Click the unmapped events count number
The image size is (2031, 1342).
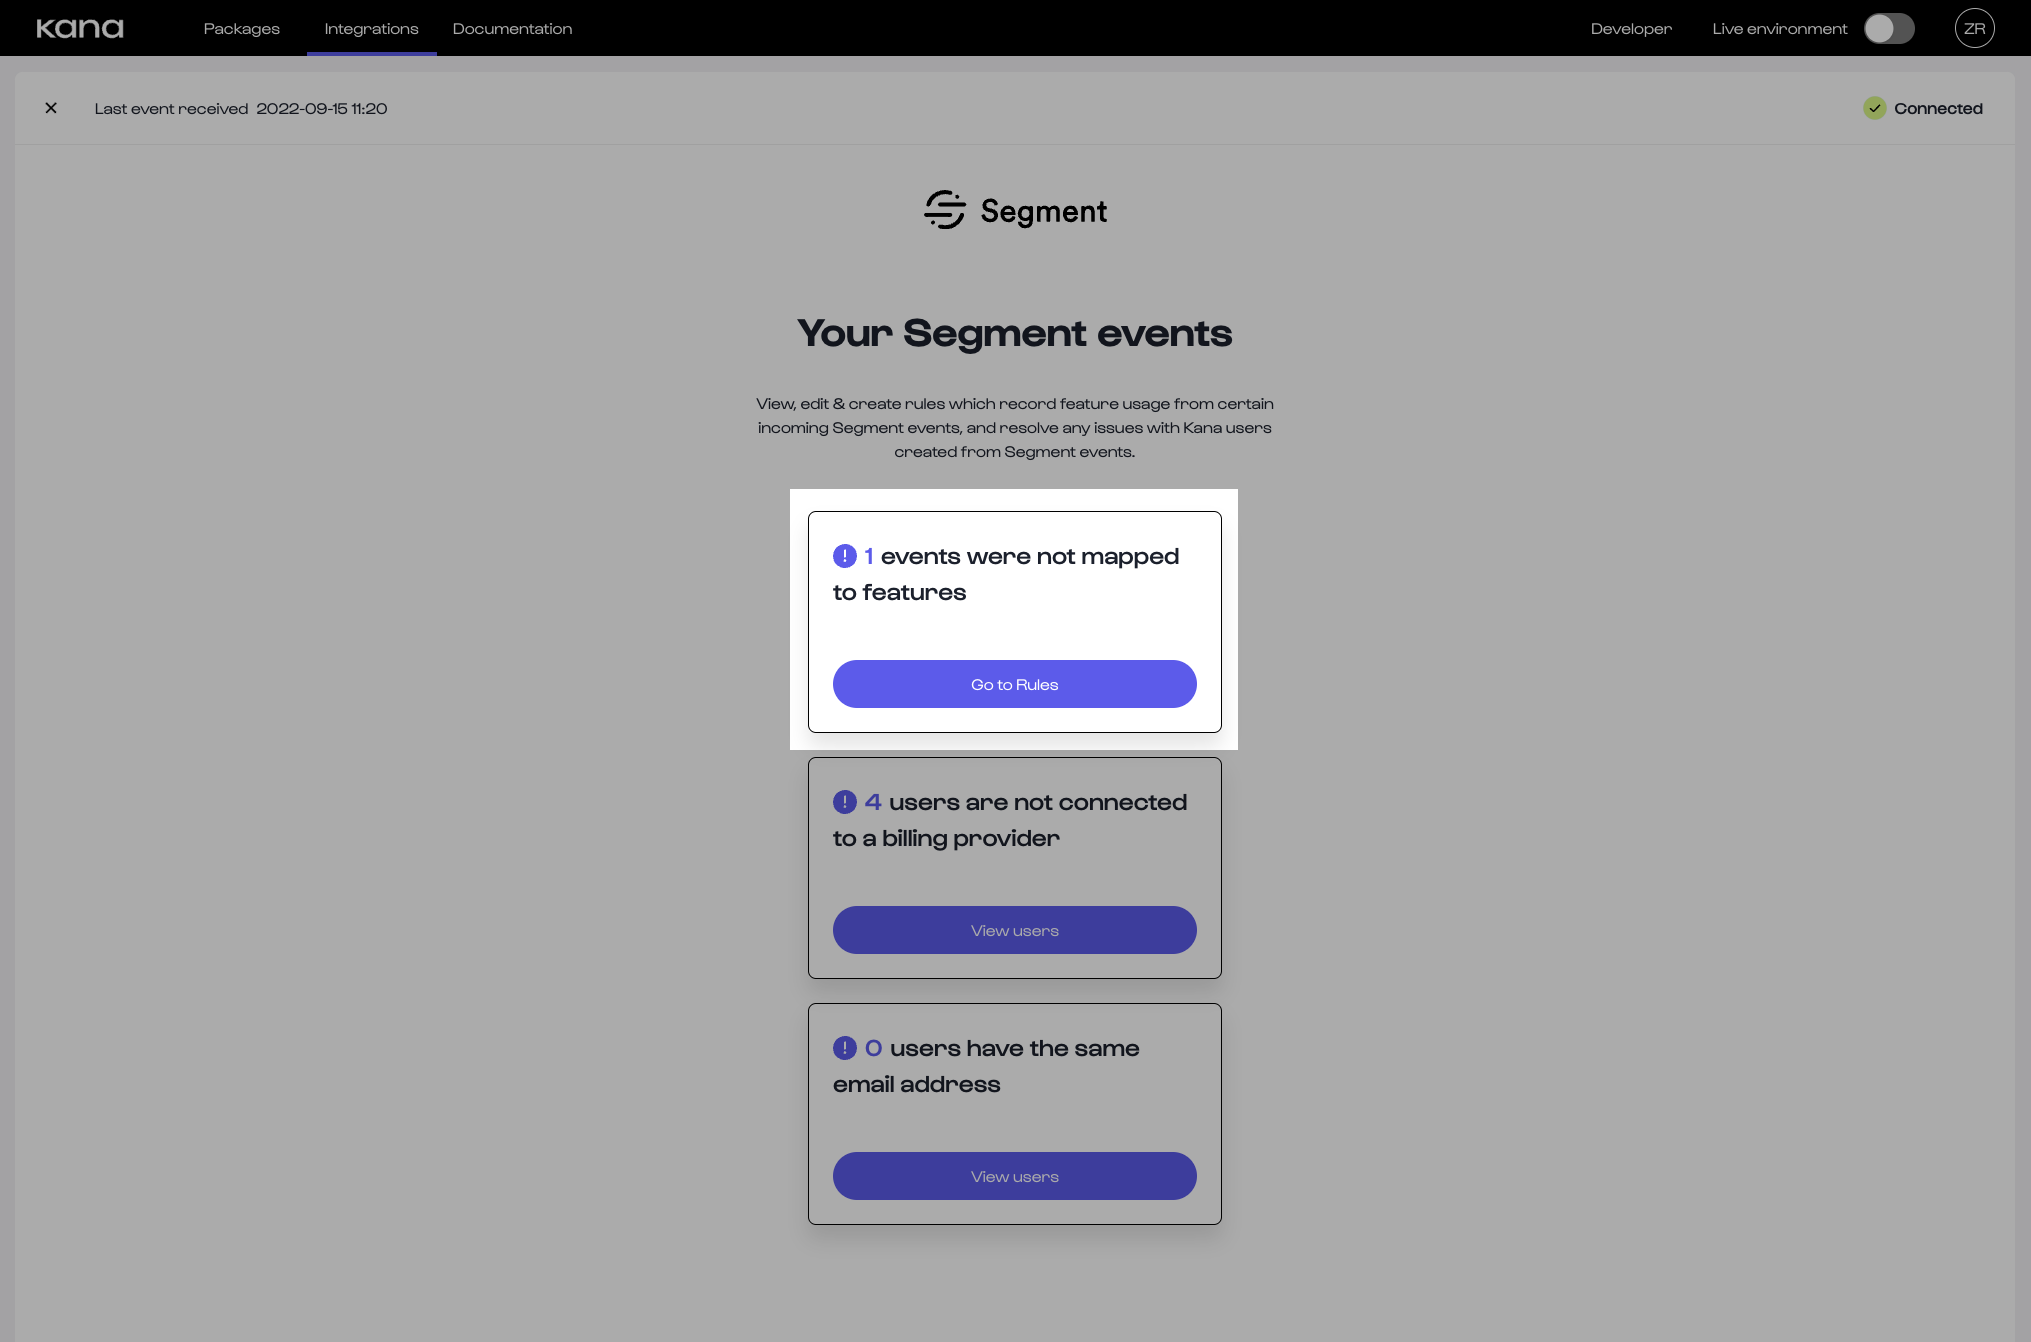869,556
